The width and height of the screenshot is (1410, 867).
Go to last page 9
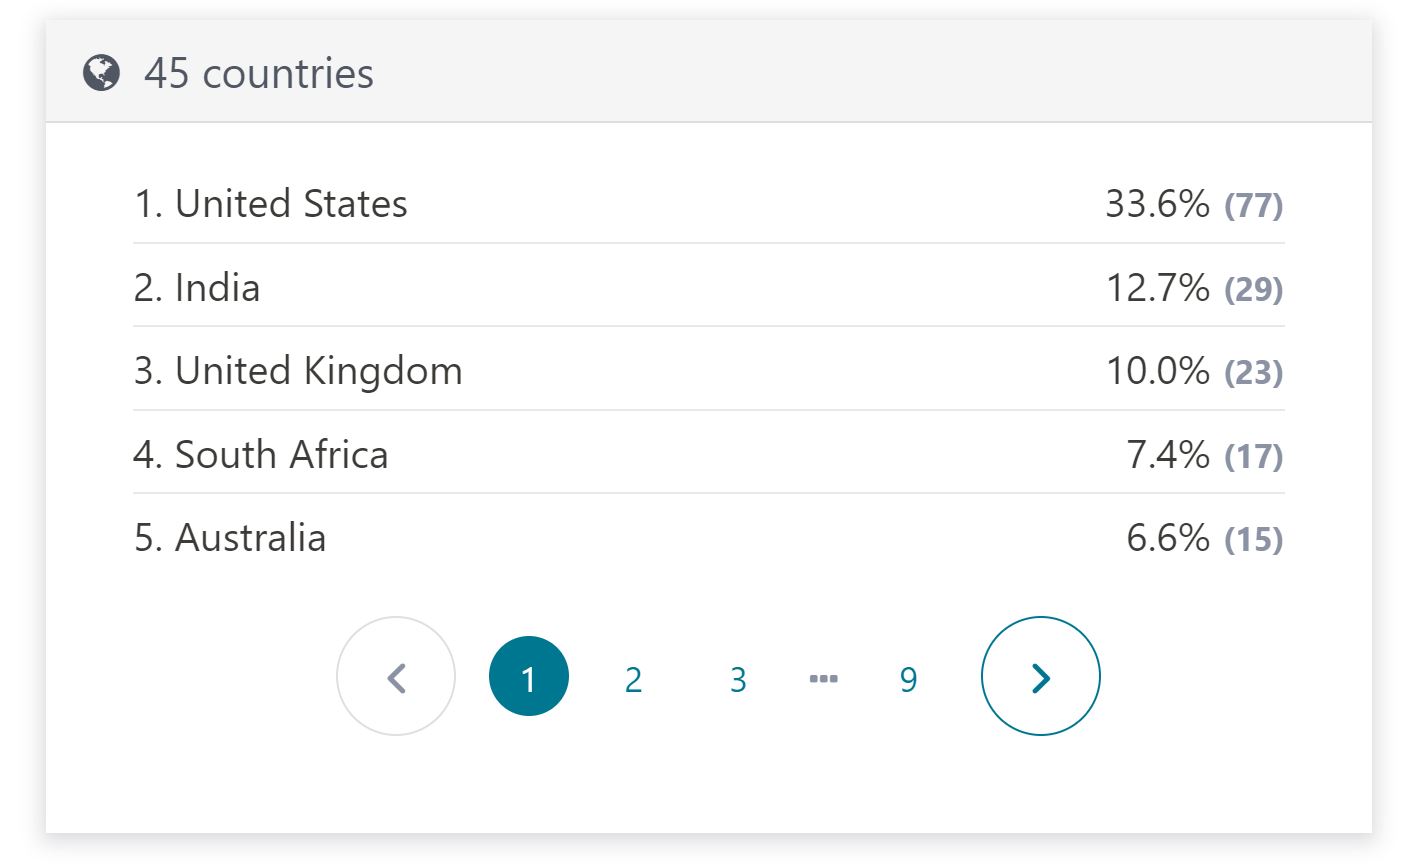click(908, 679)
